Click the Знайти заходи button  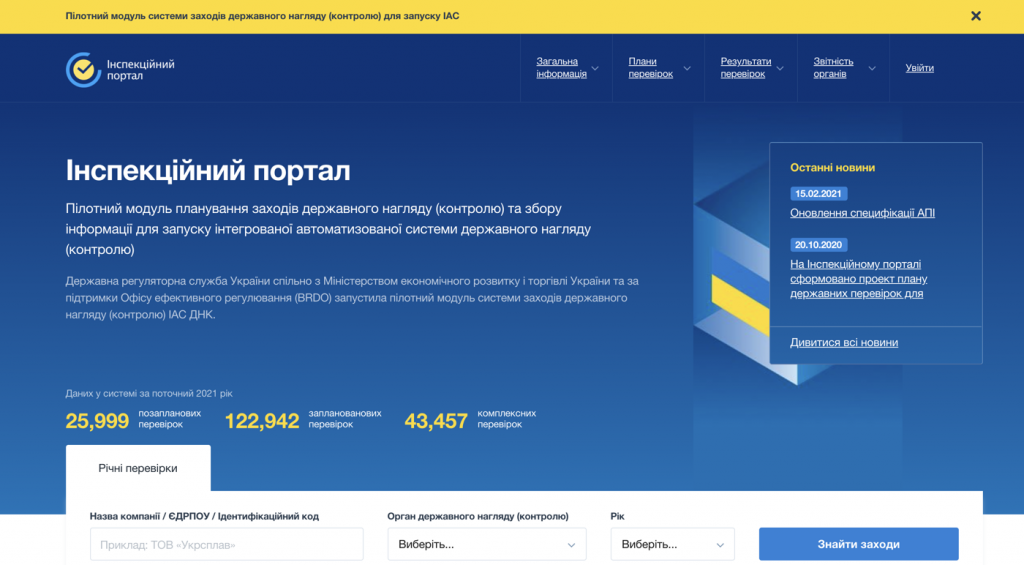click(858, 544)
